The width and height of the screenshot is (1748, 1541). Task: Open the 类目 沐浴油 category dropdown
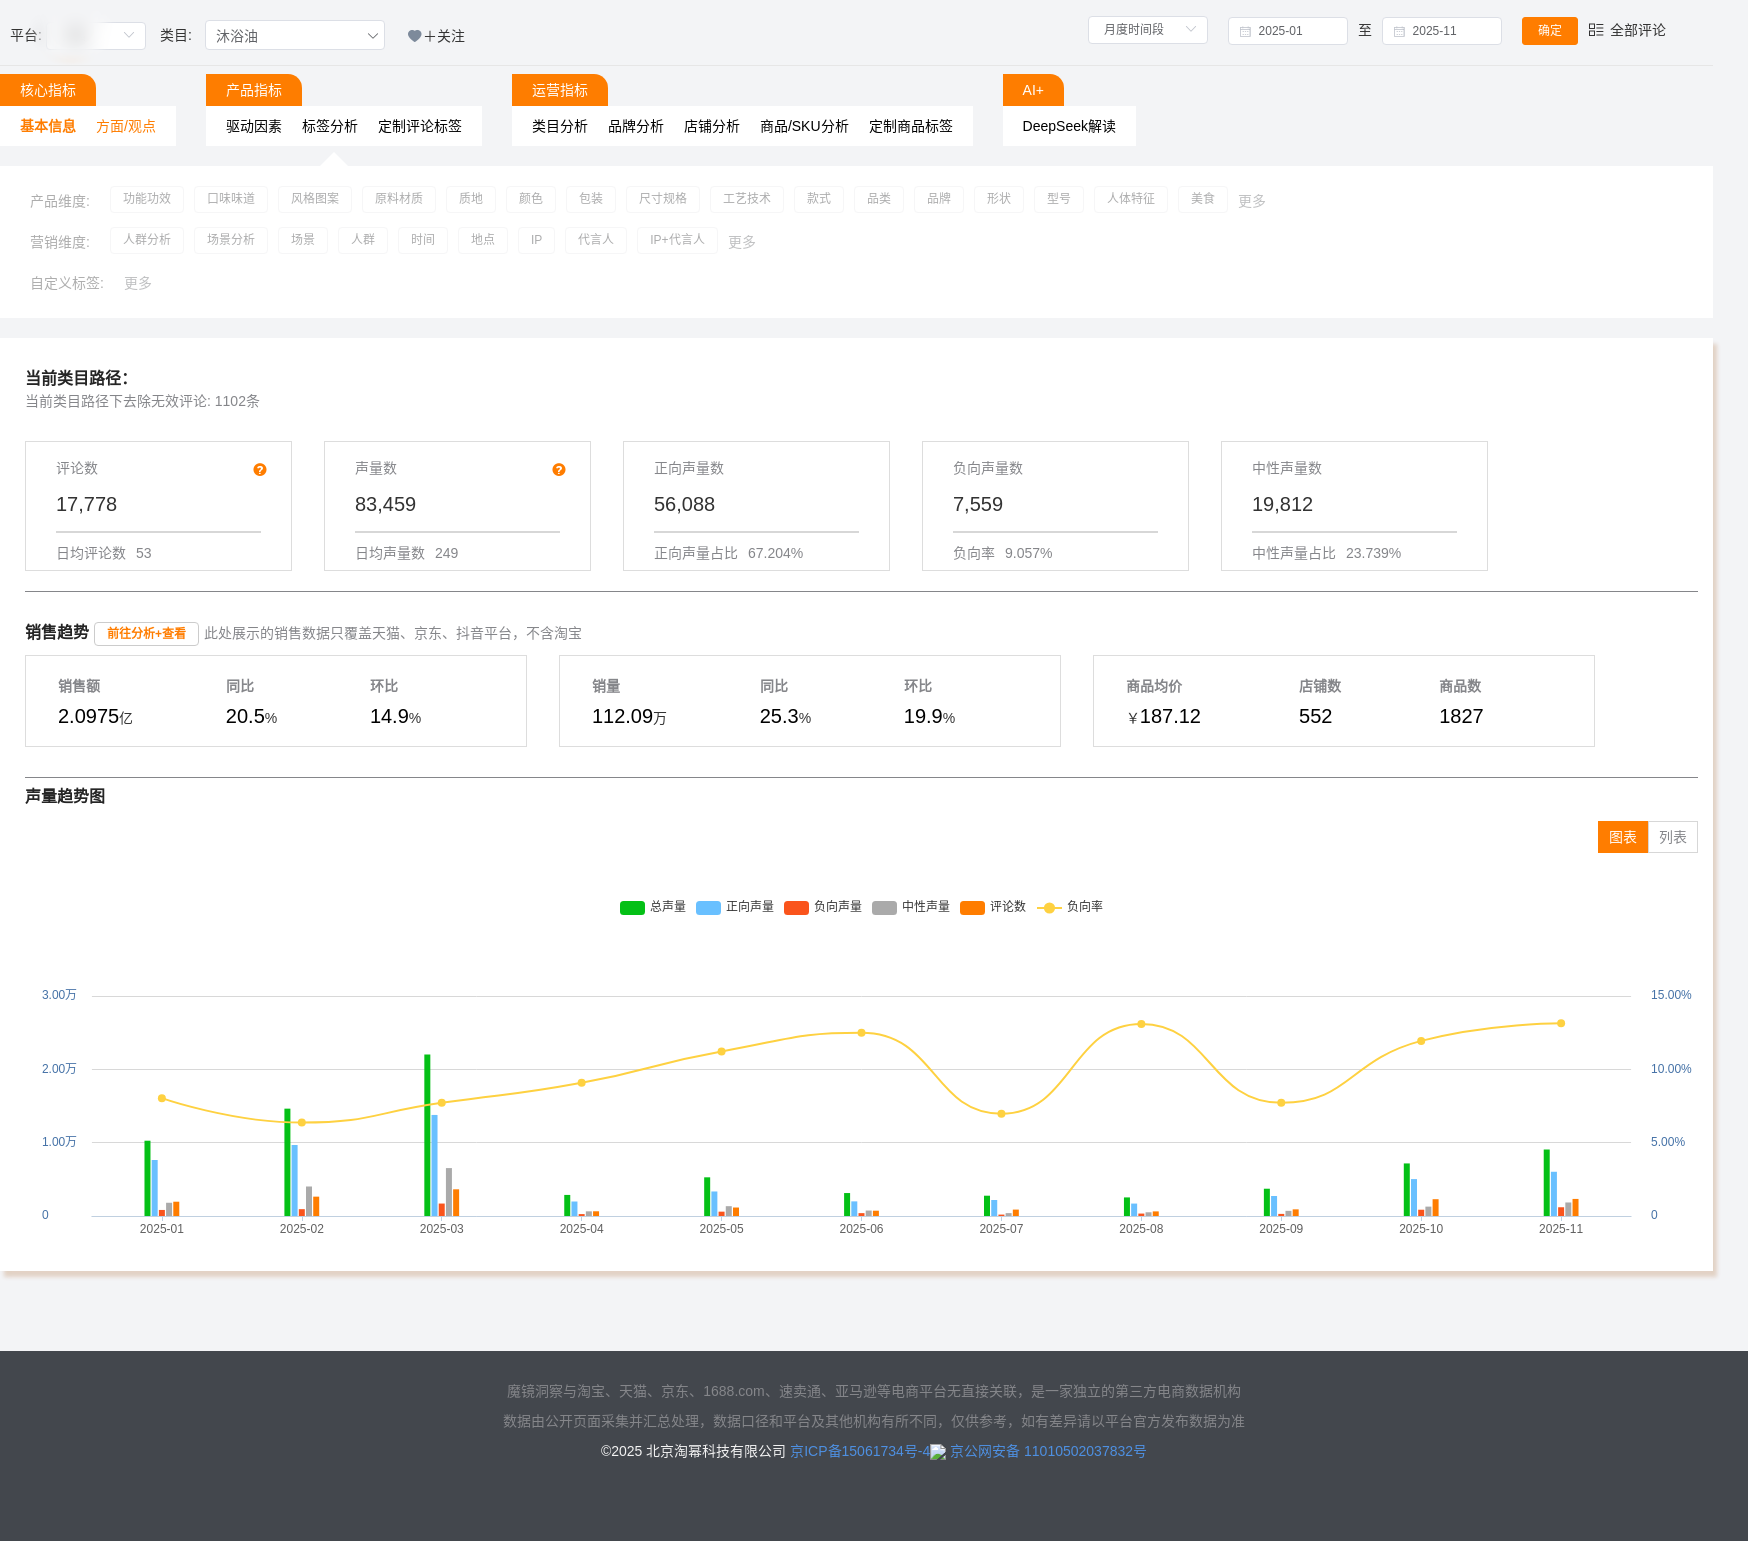(x=294, y=36)
